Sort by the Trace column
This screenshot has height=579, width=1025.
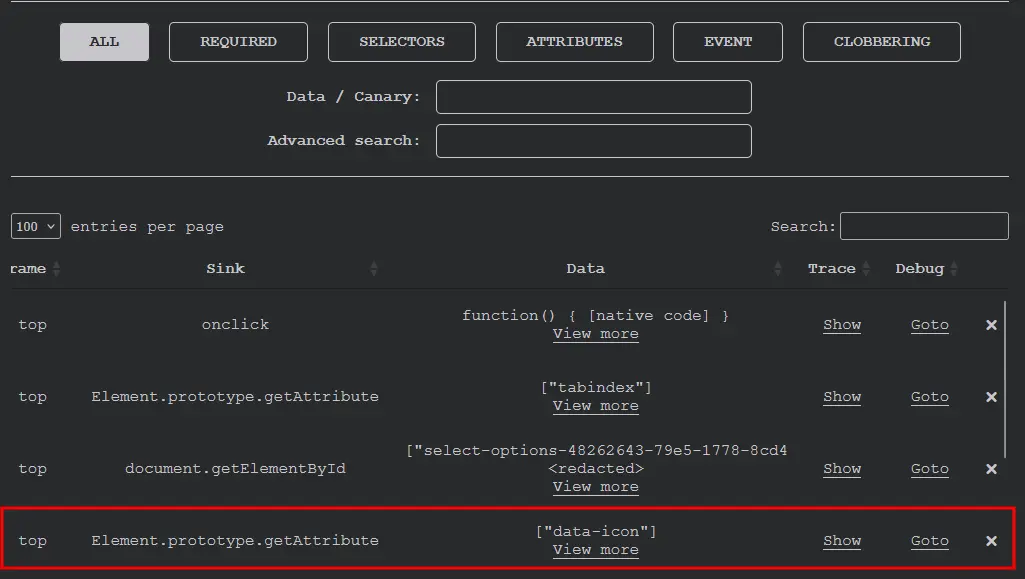tap(832, 268)
